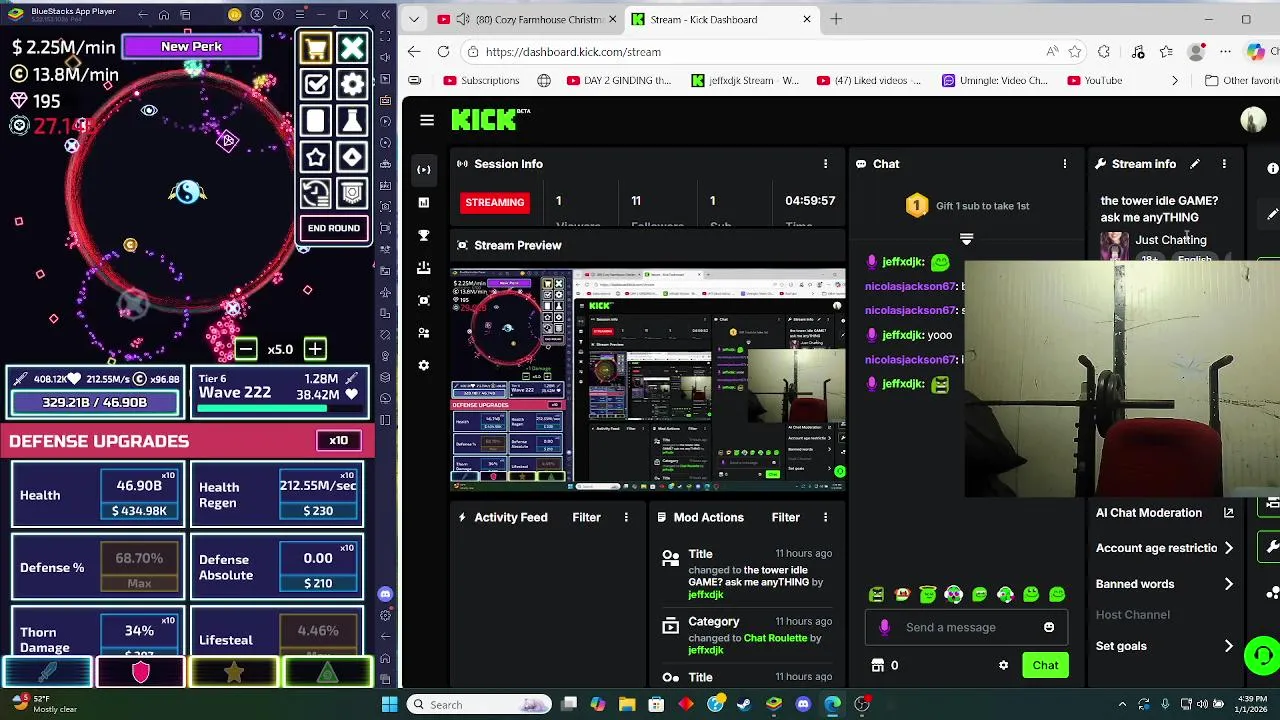Click END ROUND button in game
This screenshot has width=1280, height=720.
click(x=334, y=228)
